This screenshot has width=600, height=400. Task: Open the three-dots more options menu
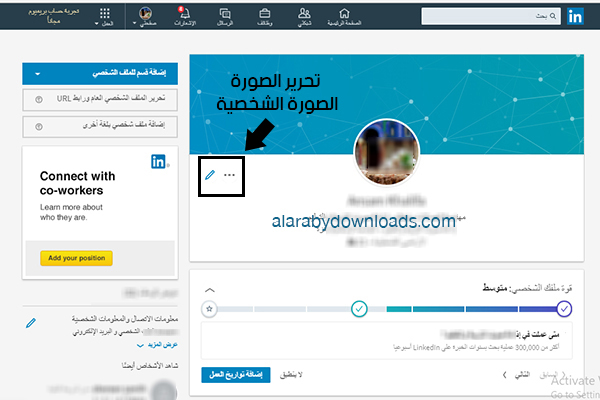229,175
